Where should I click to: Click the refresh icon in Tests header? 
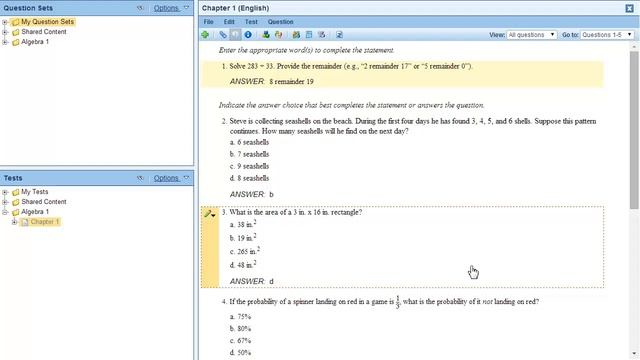point(140,178)
